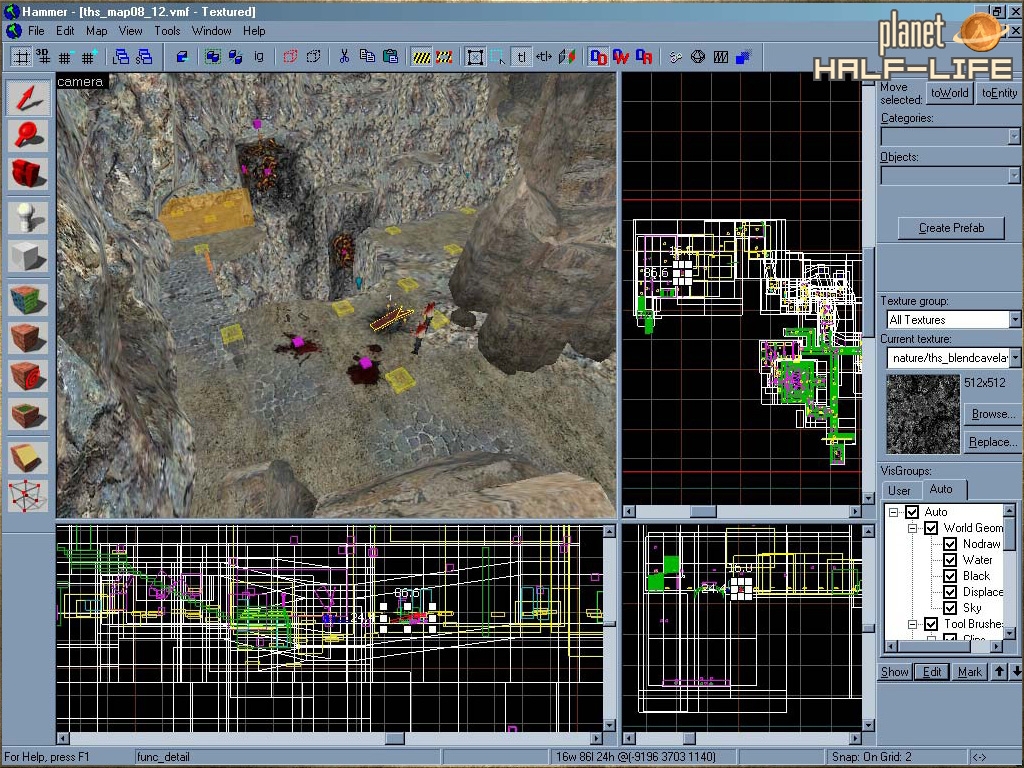Select the Apply Overlays tool
Screen dimensions: 1024x768
click(27, 415)
